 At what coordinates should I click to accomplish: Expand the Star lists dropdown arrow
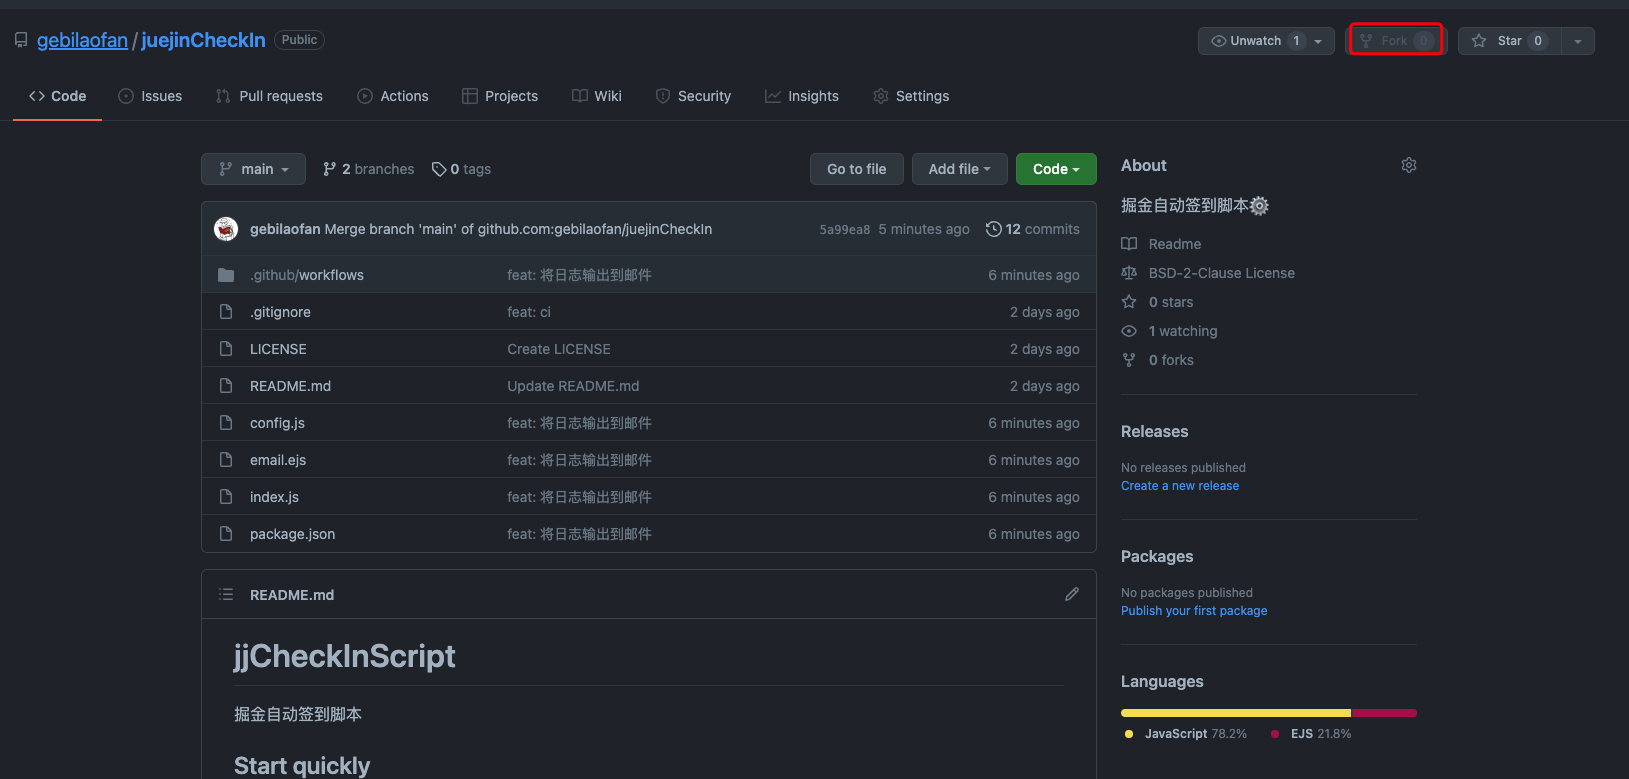pos(1578,41)
